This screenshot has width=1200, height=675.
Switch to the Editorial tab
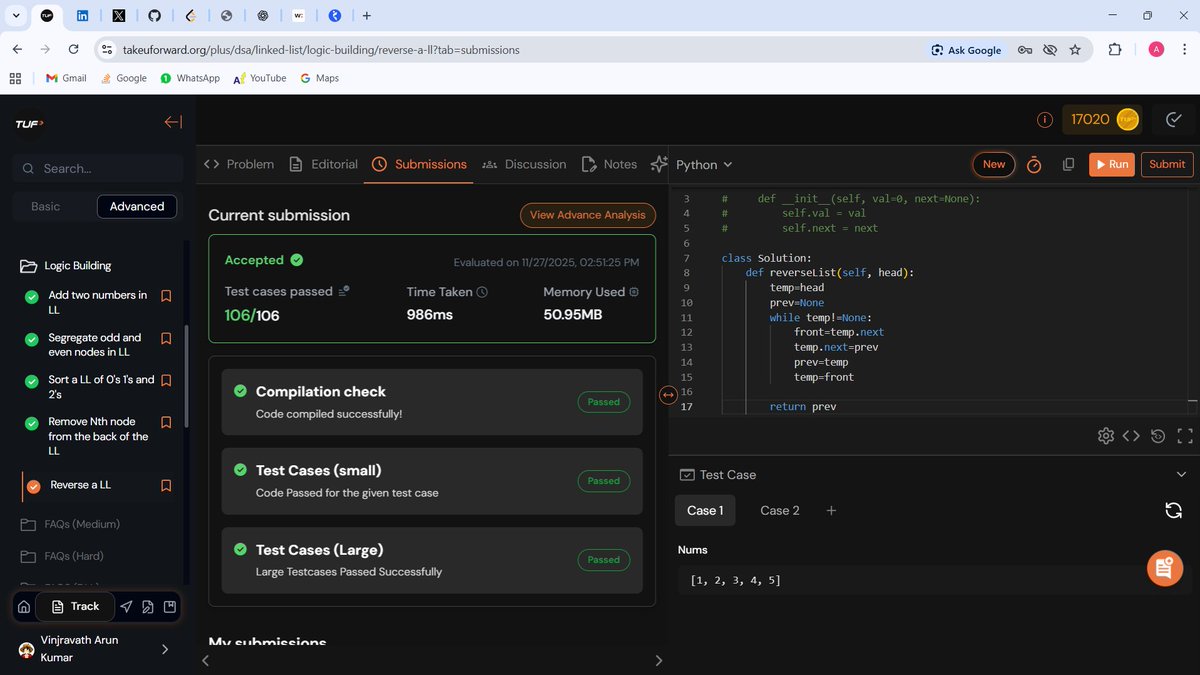(332, 164)
